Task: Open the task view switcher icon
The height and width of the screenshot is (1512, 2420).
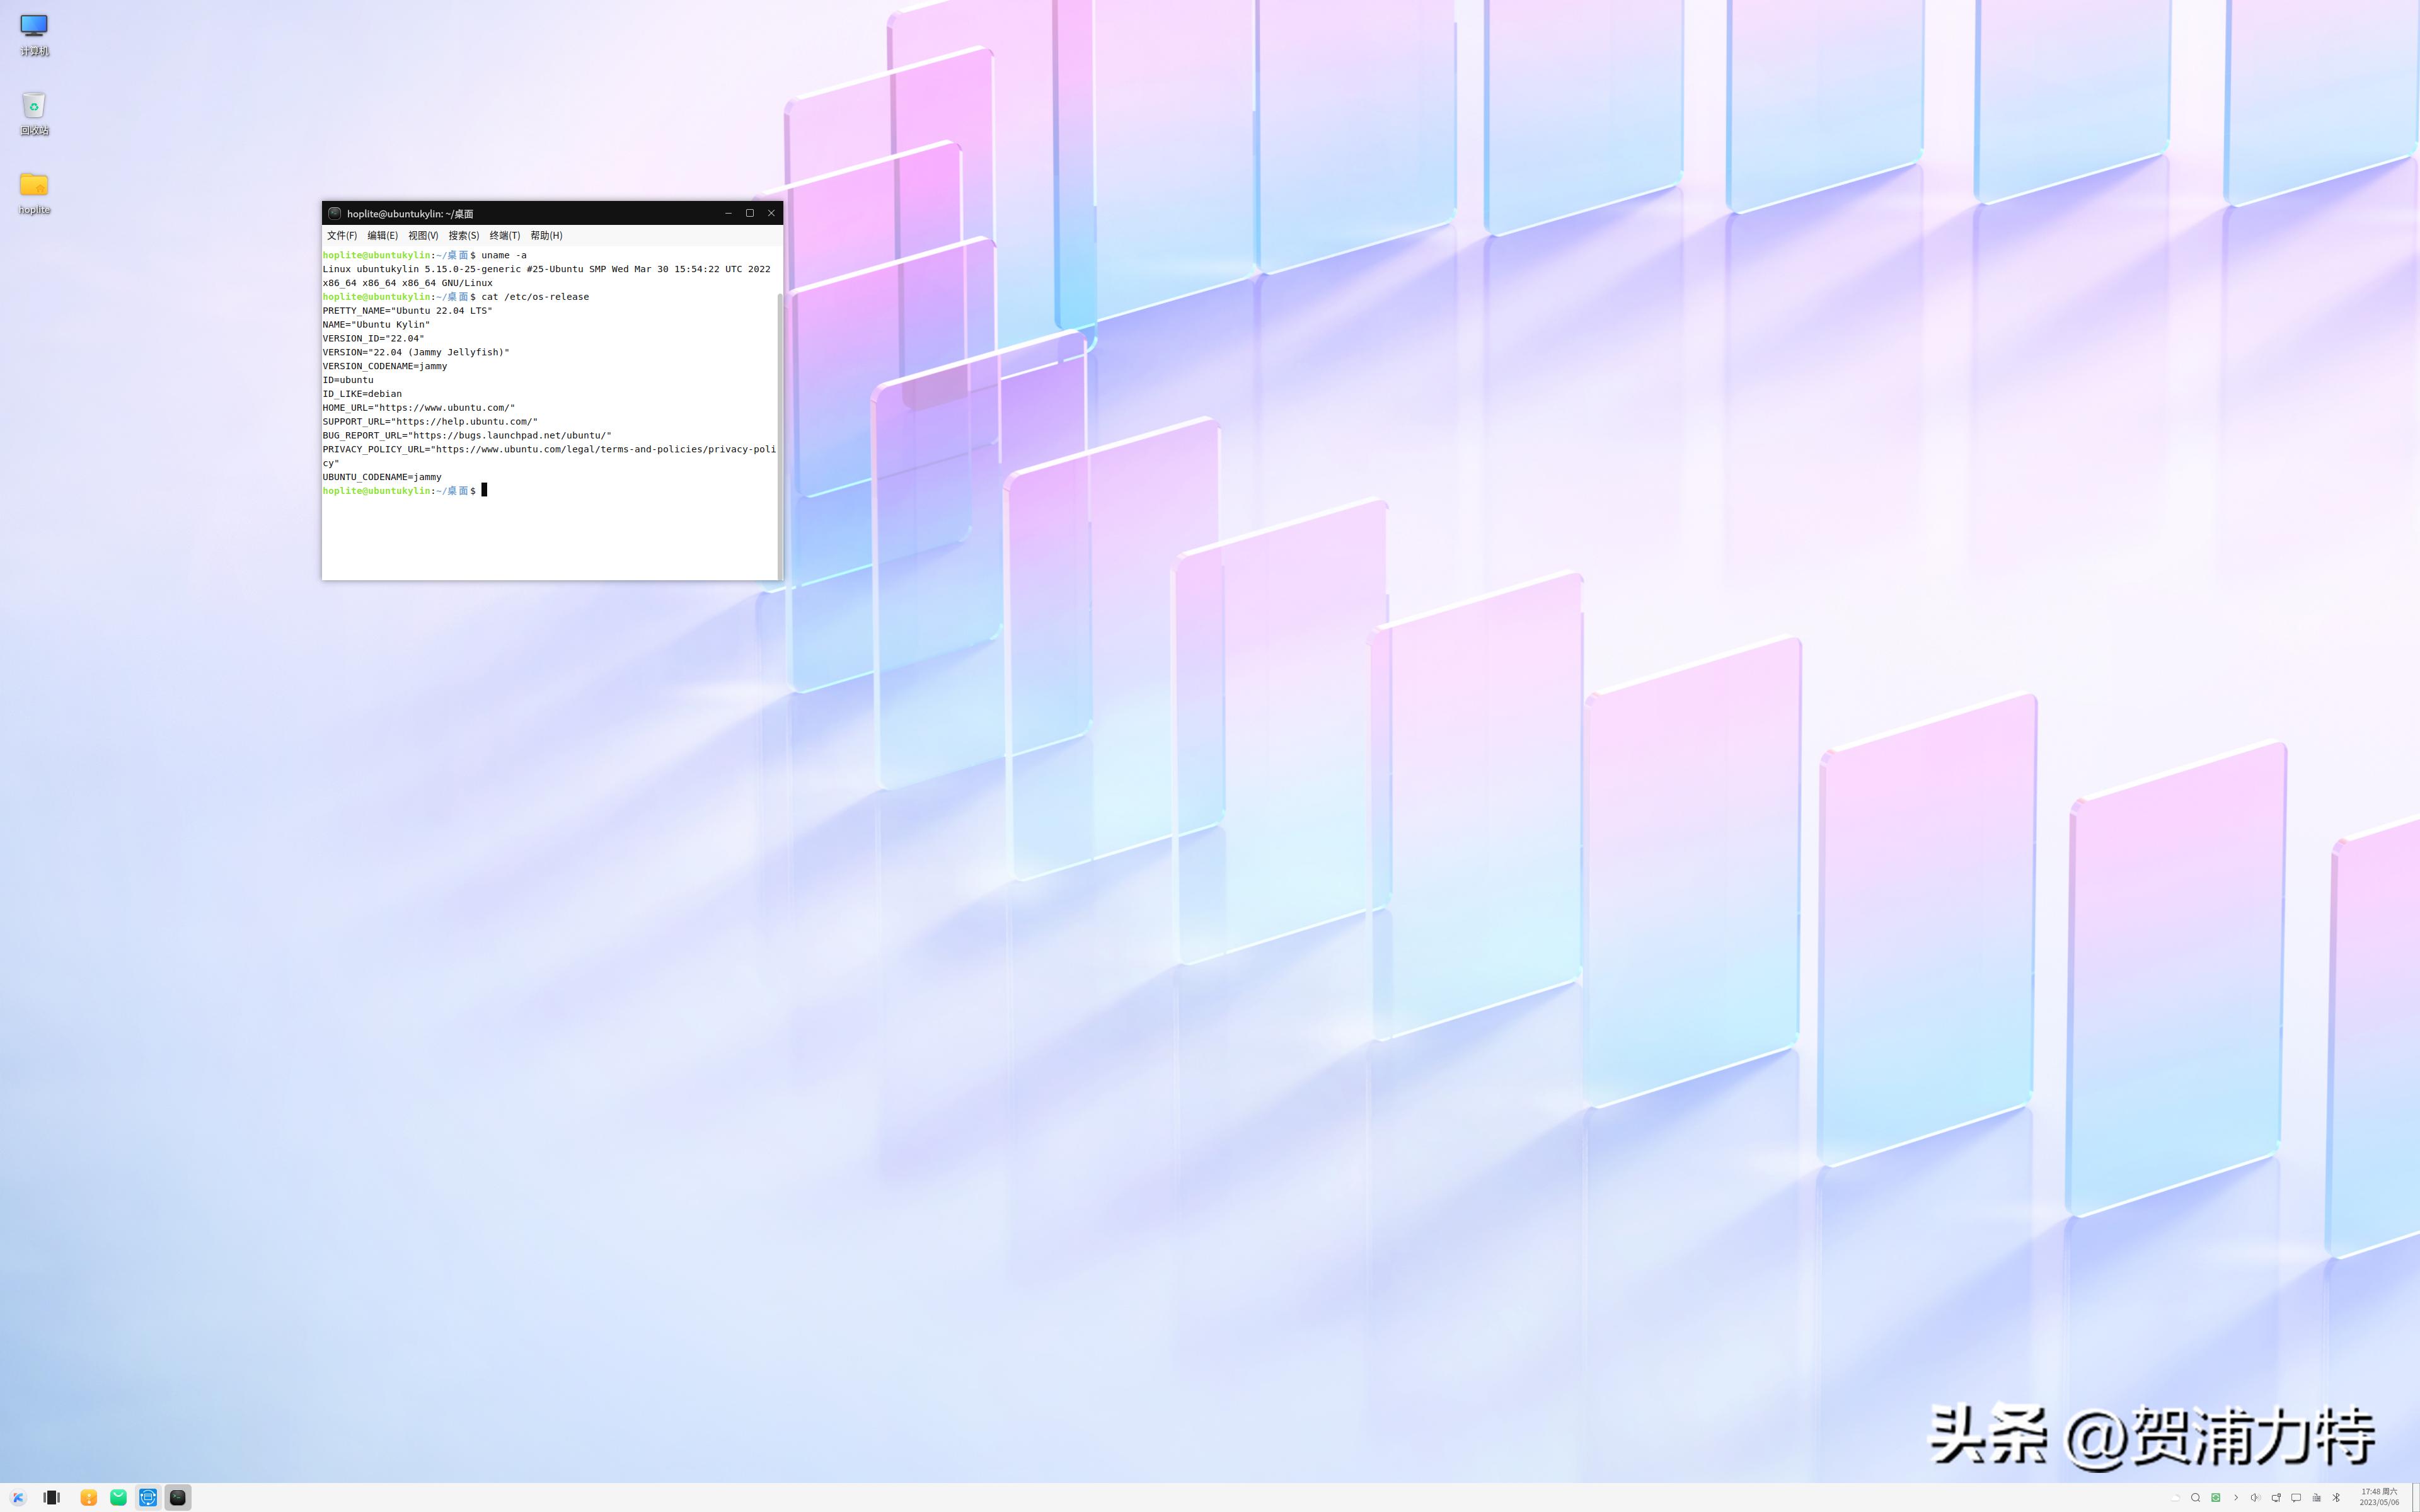Action: pos(52,1497)
